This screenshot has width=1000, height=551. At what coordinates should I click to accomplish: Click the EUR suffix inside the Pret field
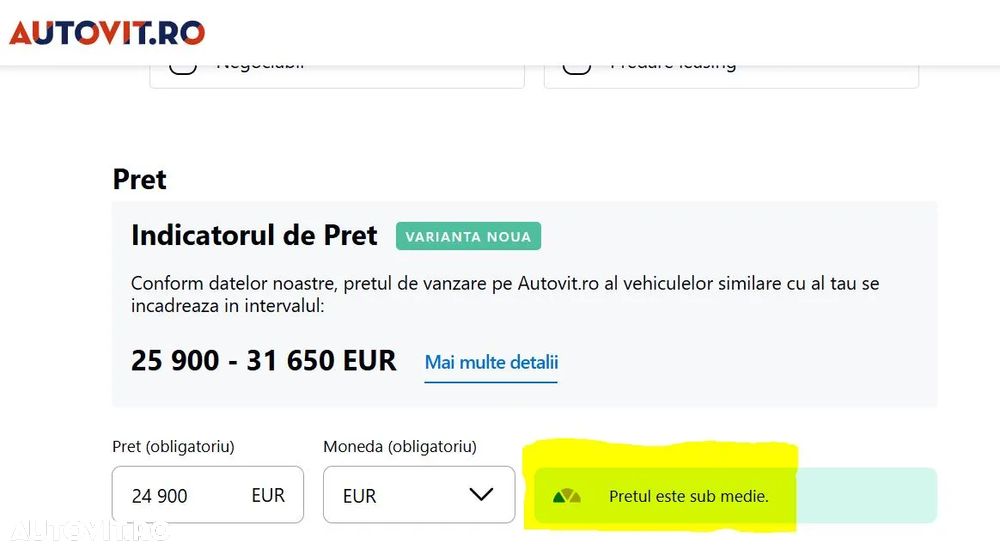coord(268,495)
